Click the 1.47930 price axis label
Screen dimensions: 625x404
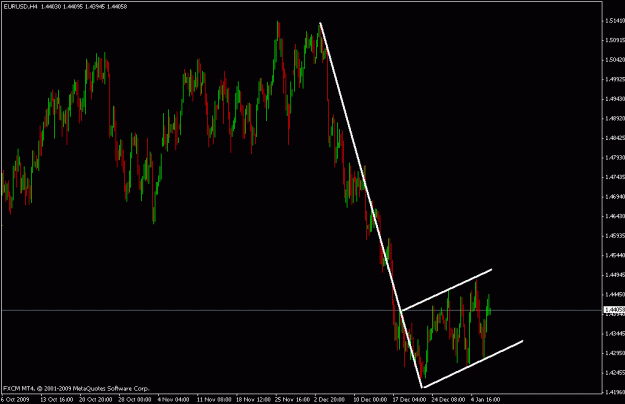tap(615, 157)
